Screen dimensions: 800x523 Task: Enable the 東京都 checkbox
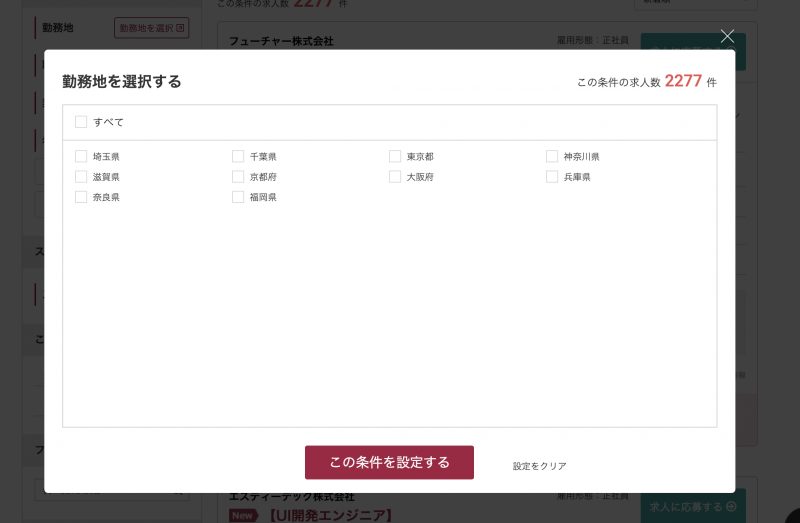[395, 156]
